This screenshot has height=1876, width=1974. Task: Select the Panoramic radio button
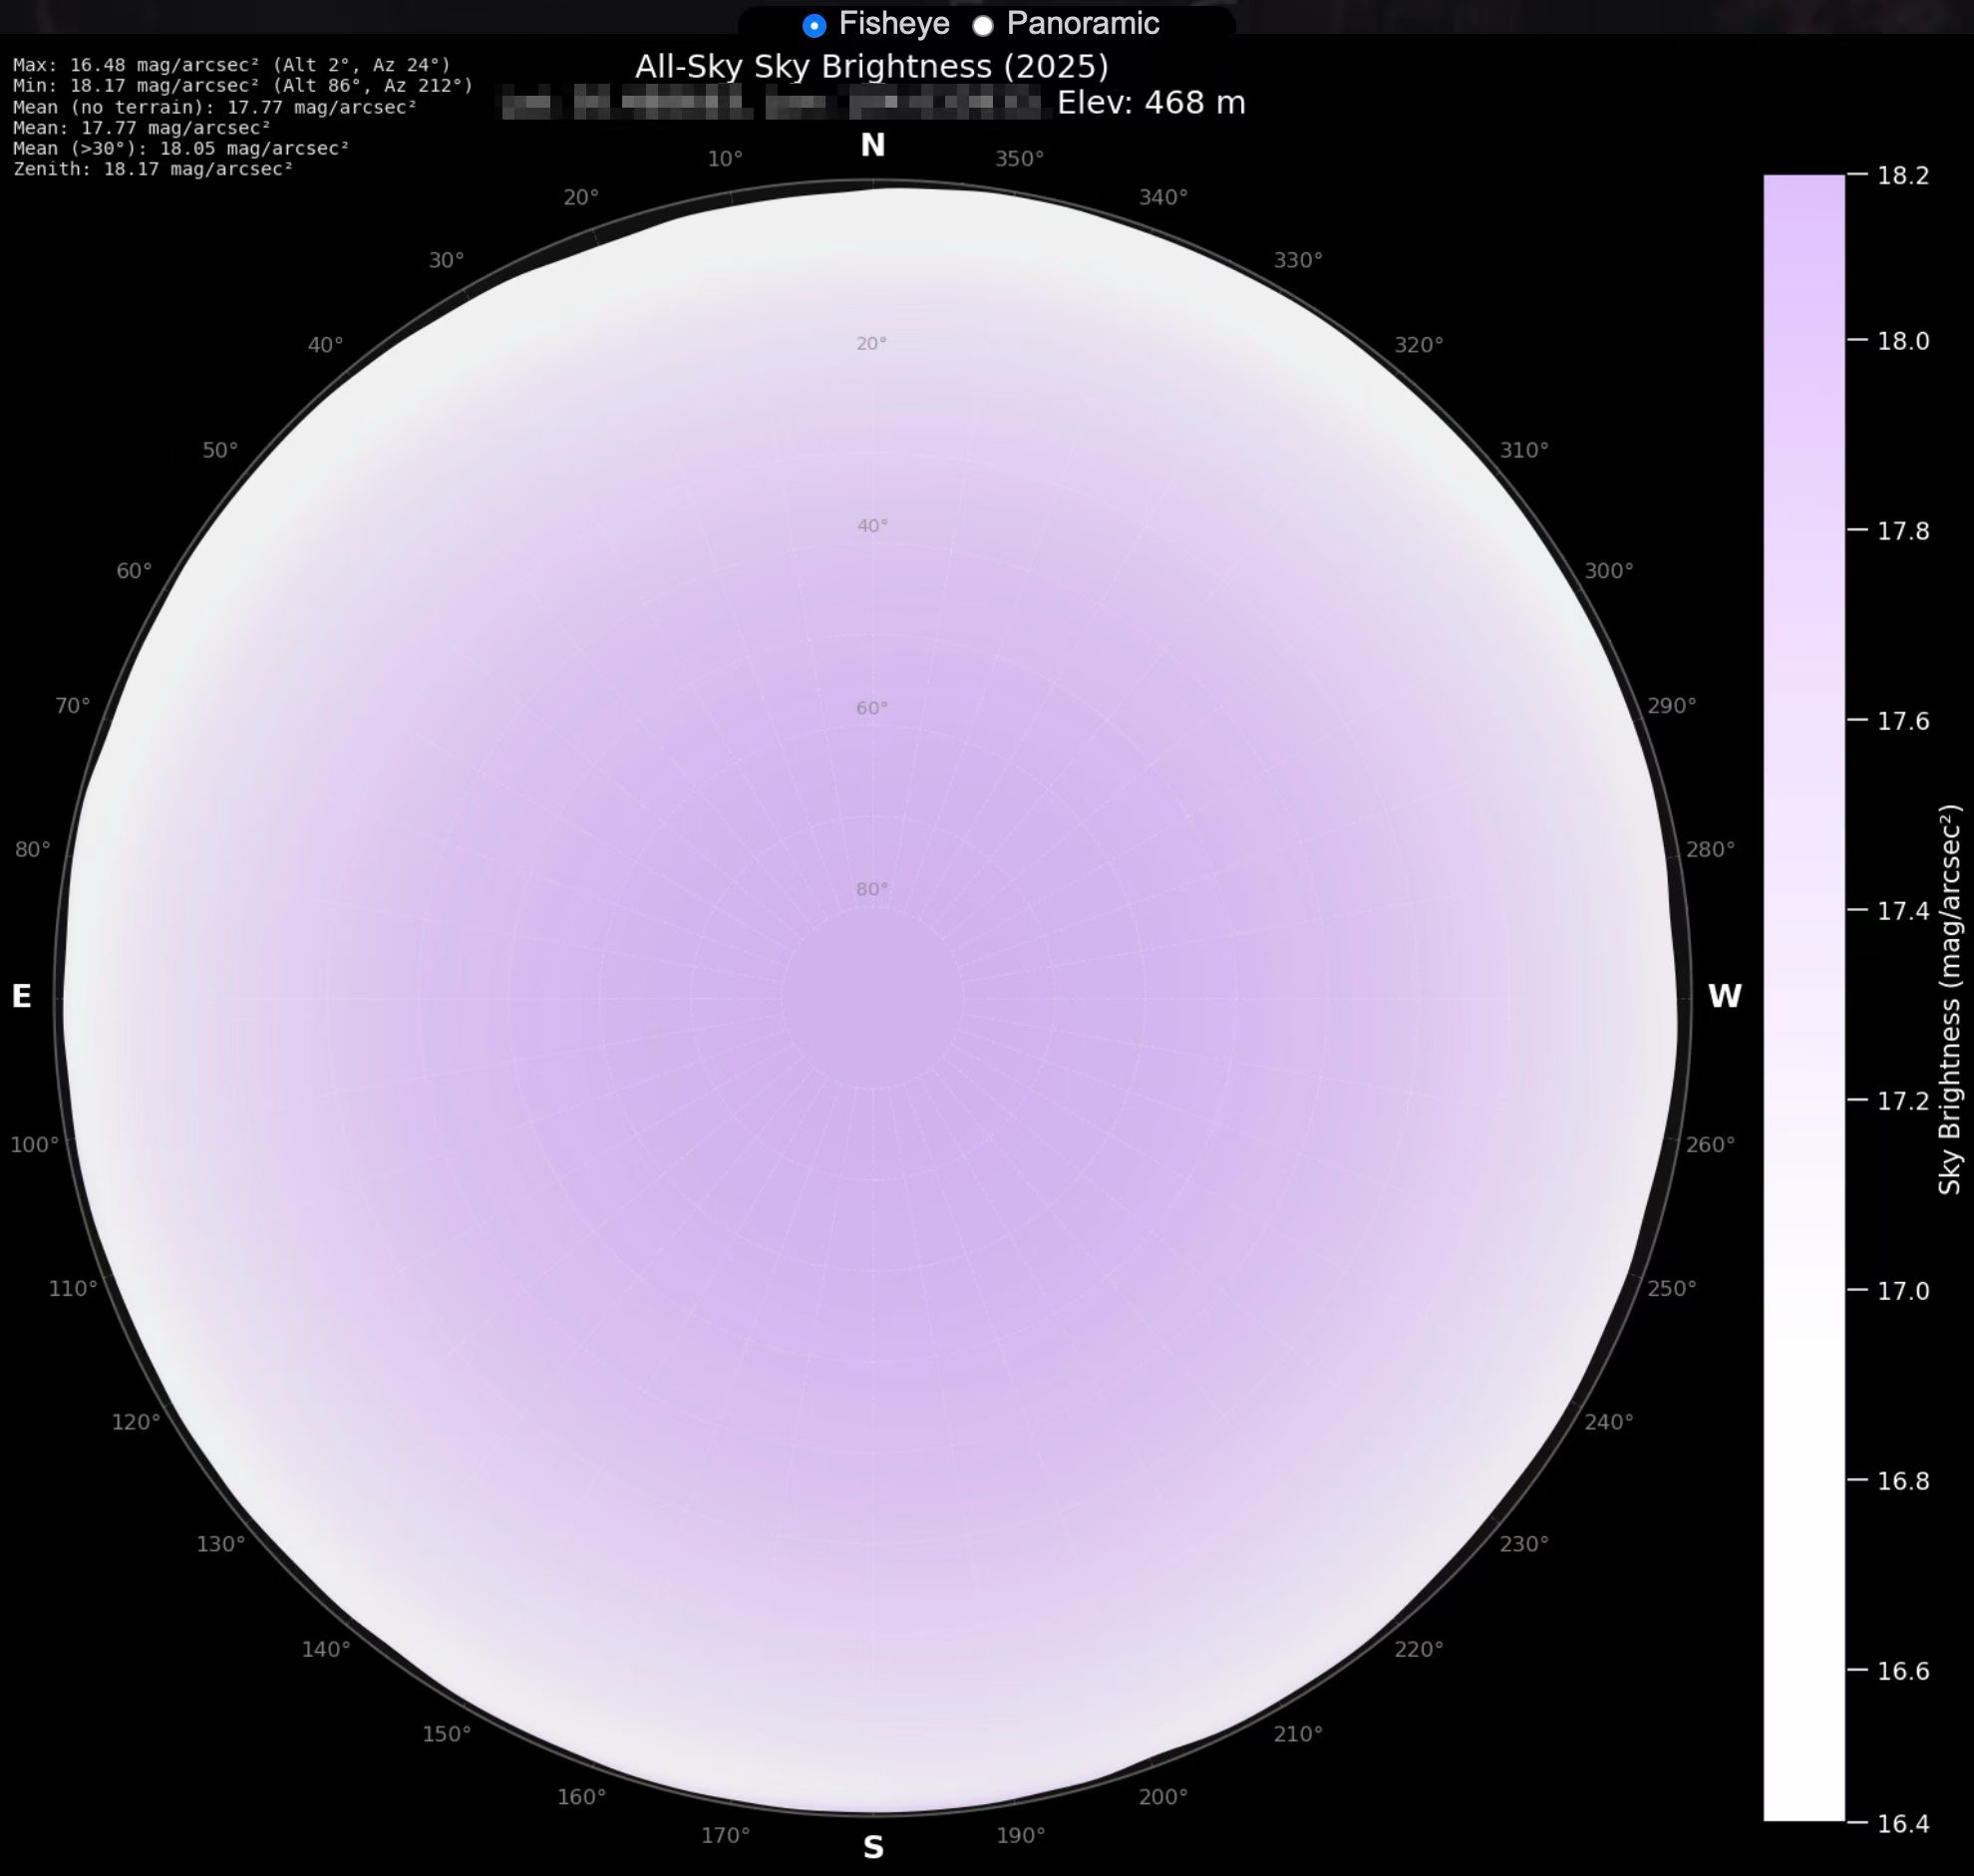pyautogui.click(x=983, y=25)
